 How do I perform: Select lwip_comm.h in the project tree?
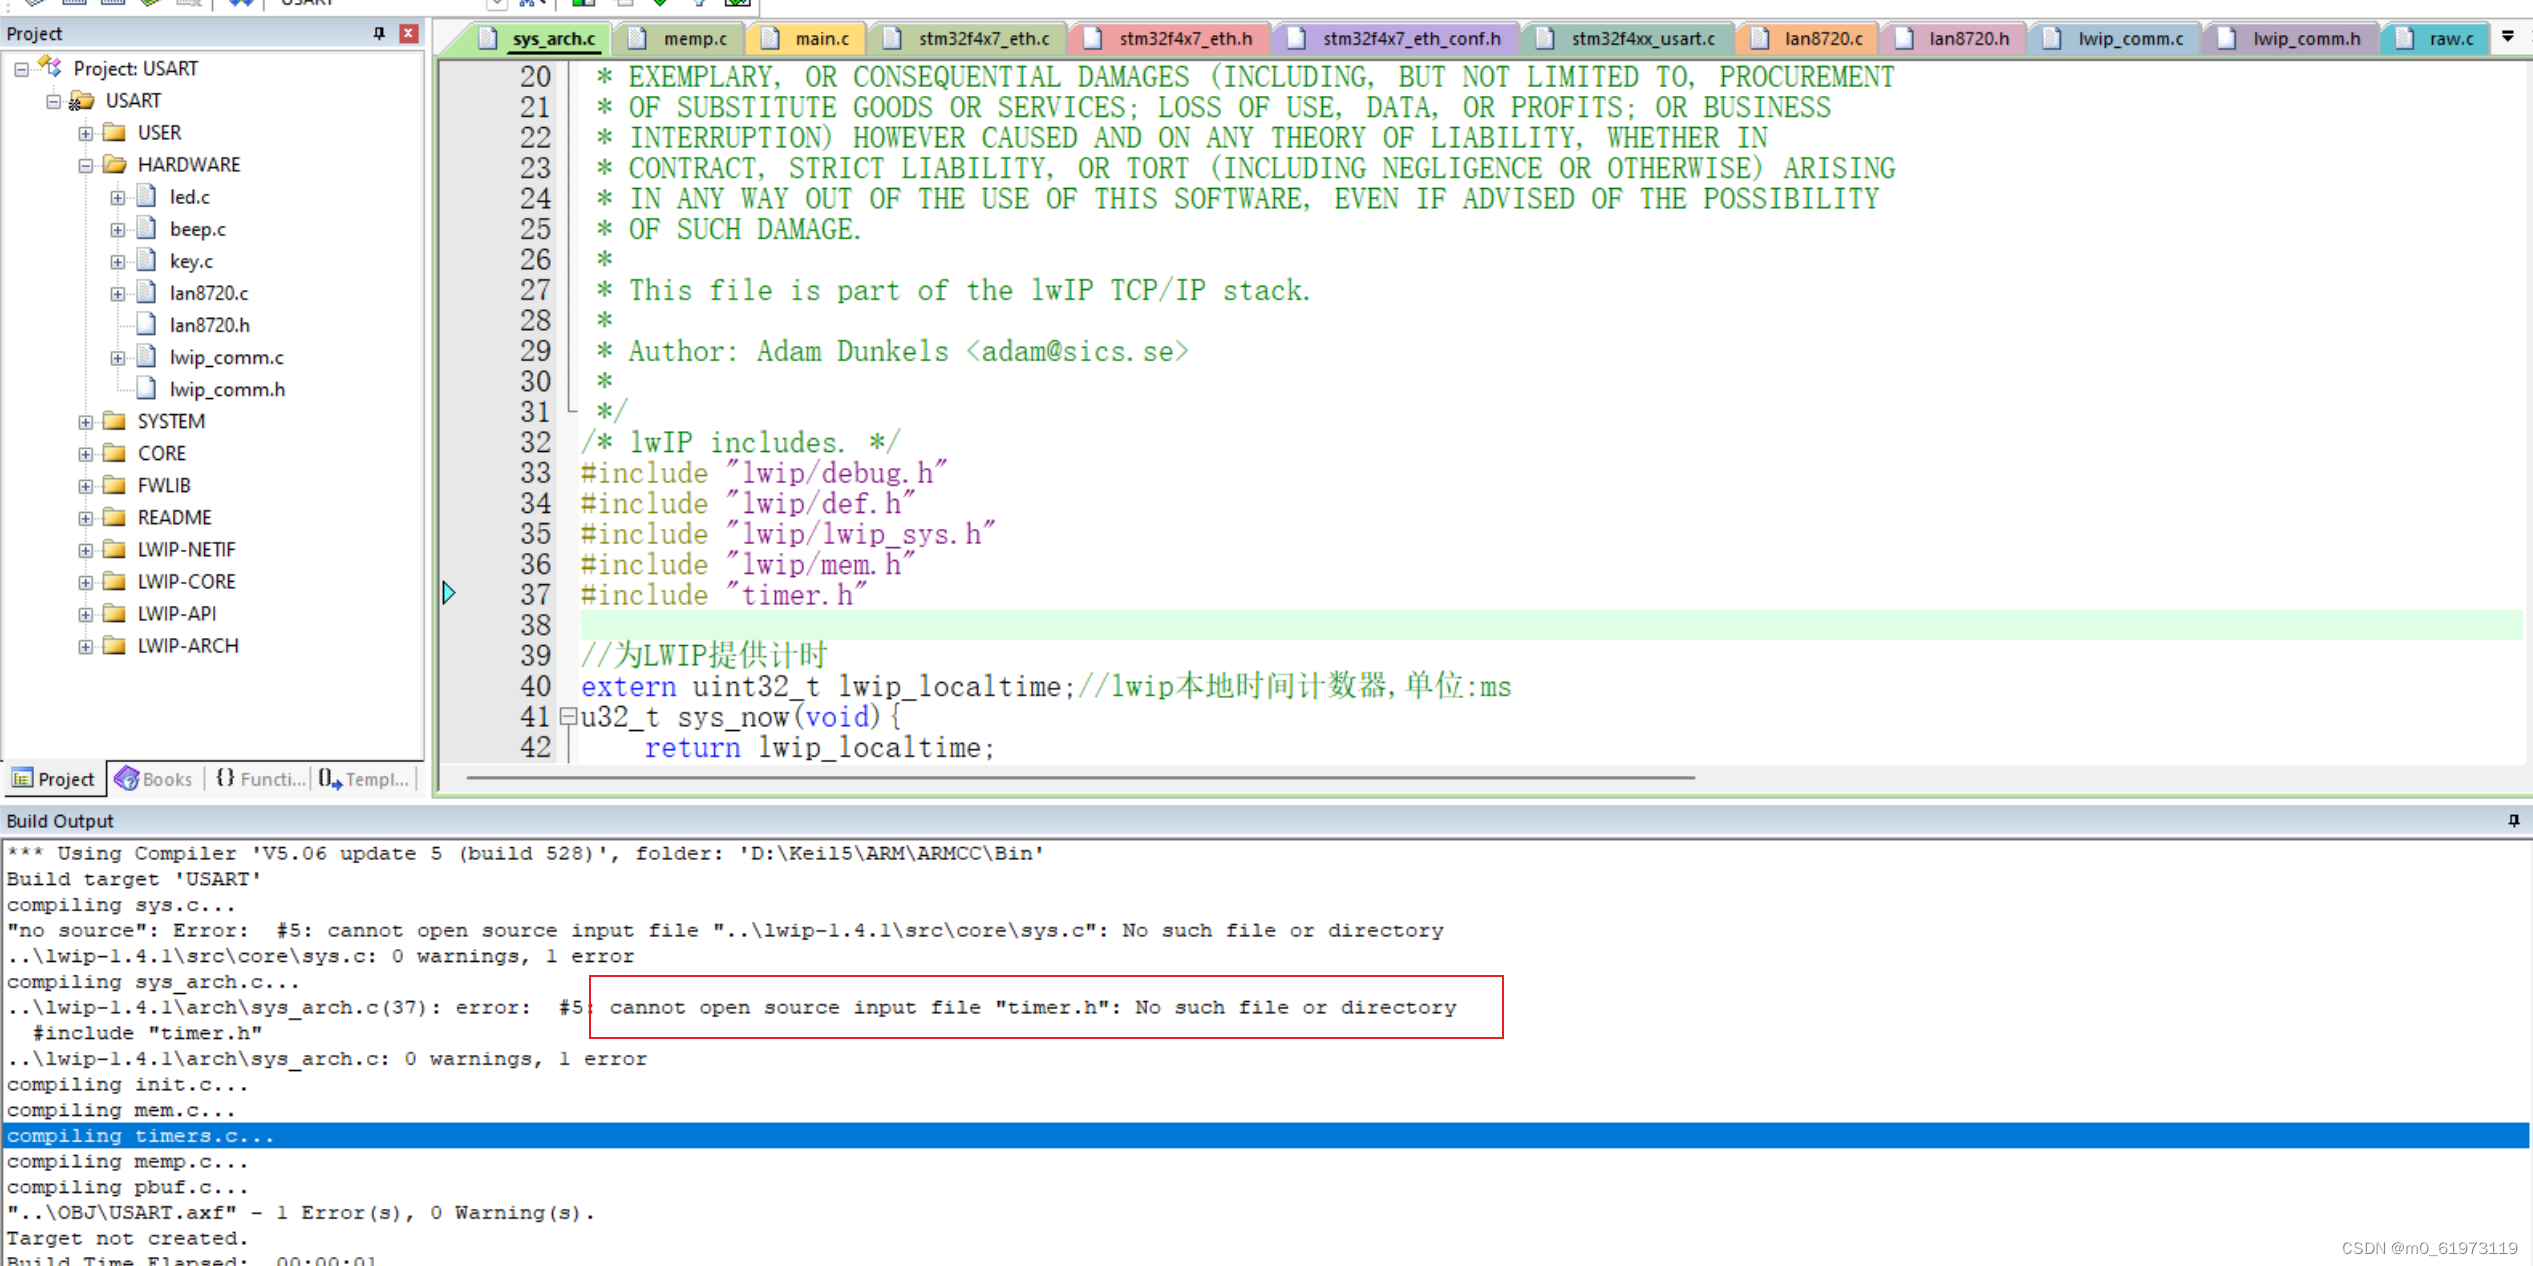click(227, 389)
